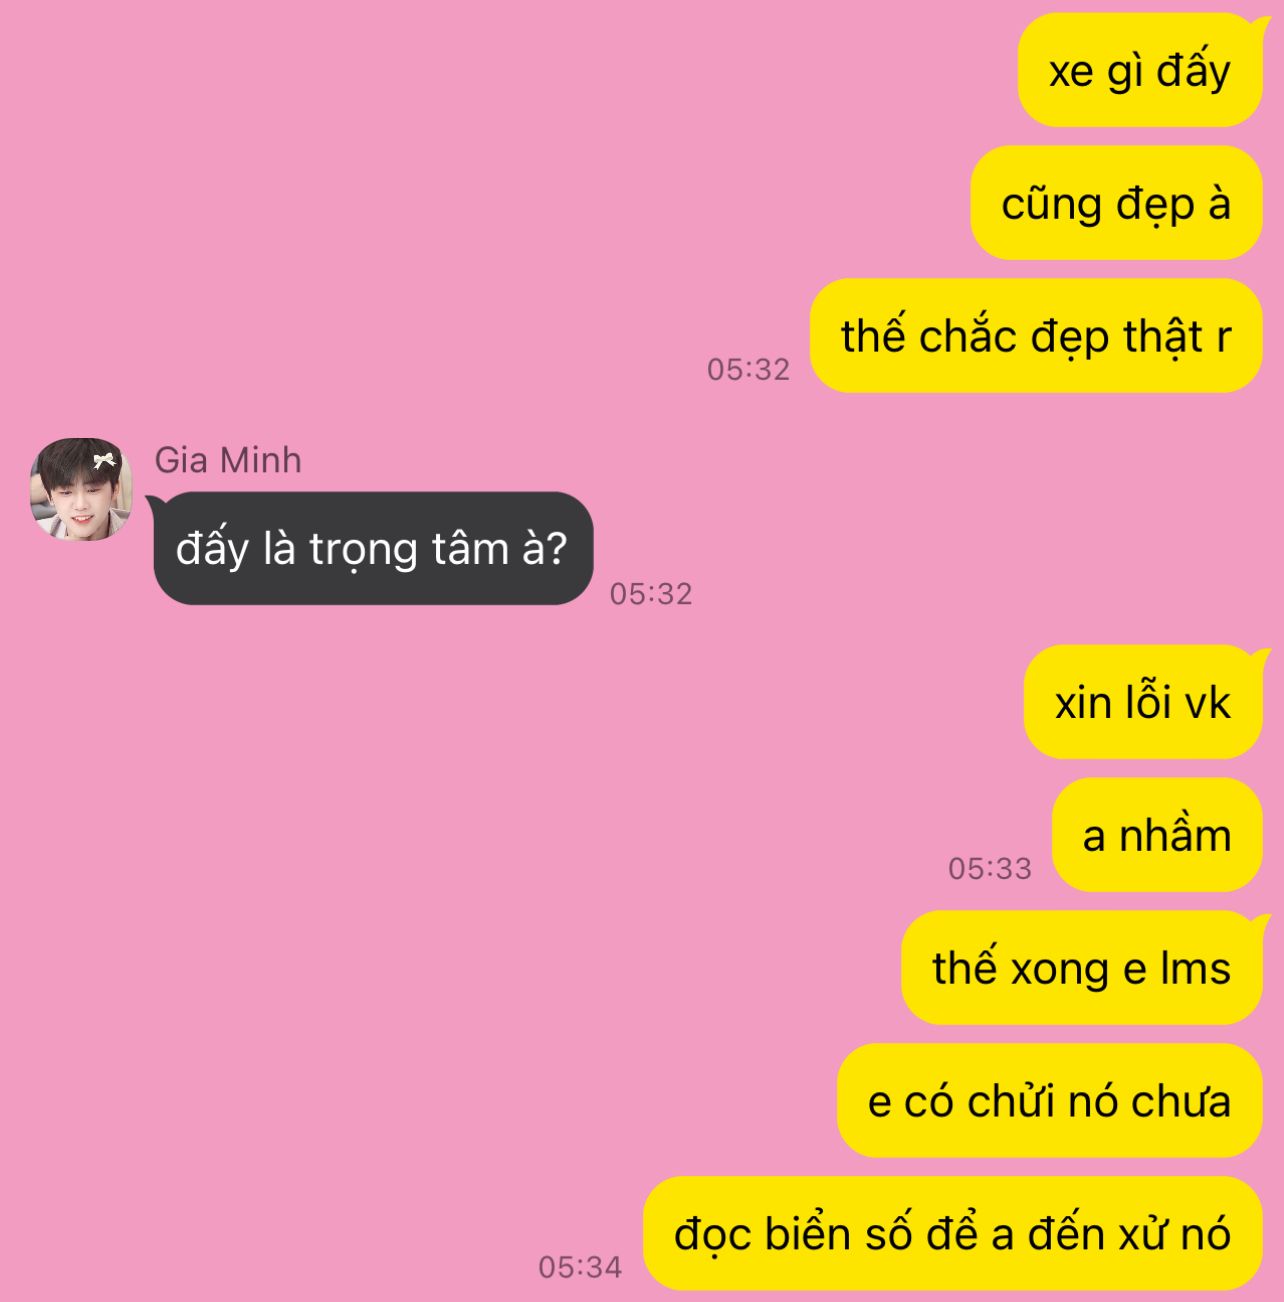1284x1302 pixels.
Task: Click the bow decoration on the avatar
Action: pos(104,460)
